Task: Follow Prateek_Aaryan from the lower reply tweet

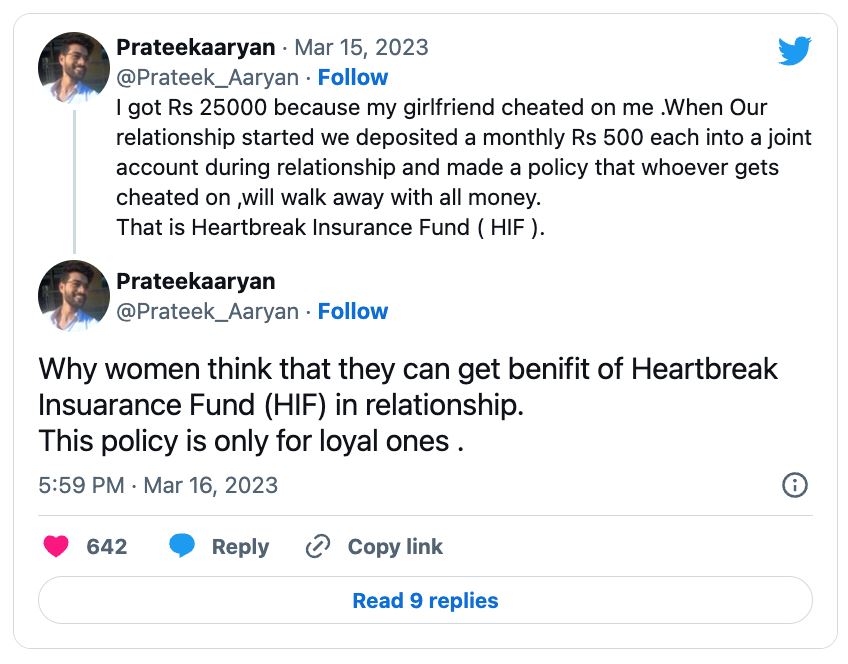Action: (353, 312)
